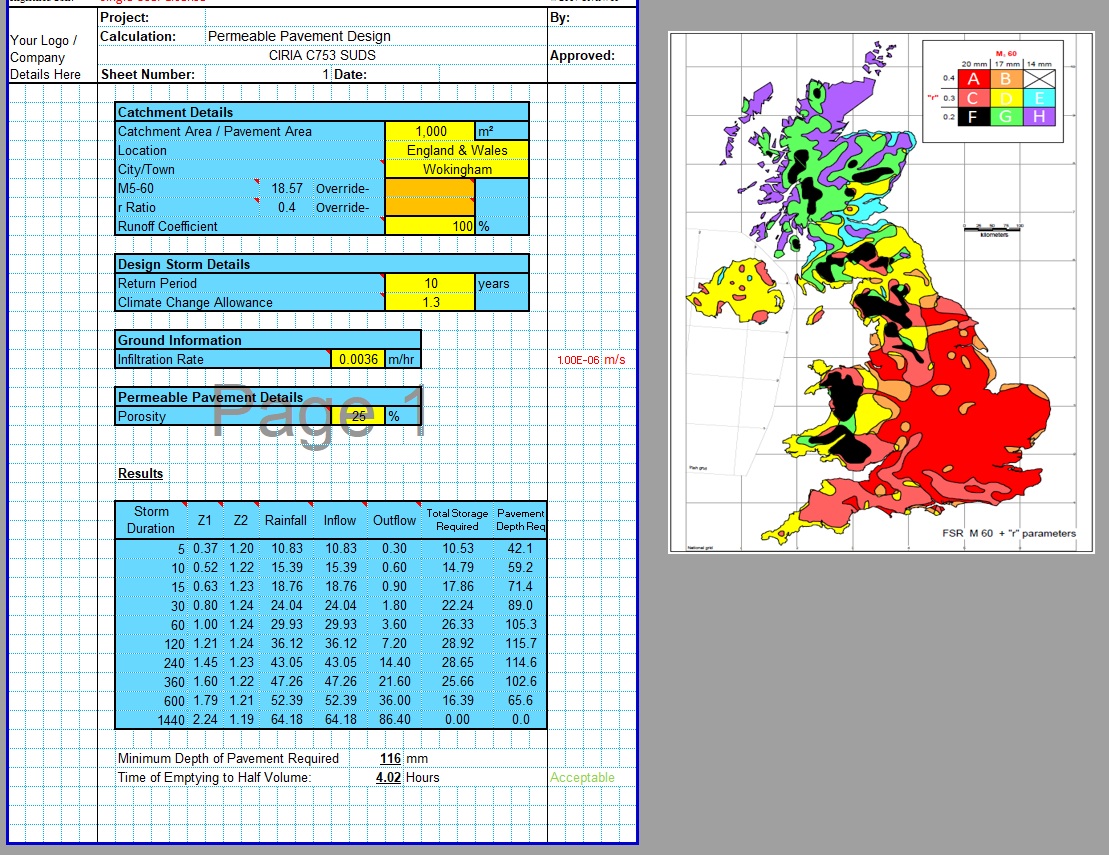Viewport: 1109px width, 855px height.
Task: Click the Infiltration Rate cell showing 0.0036
Action: pyautogui.click(x=360, y=359)
